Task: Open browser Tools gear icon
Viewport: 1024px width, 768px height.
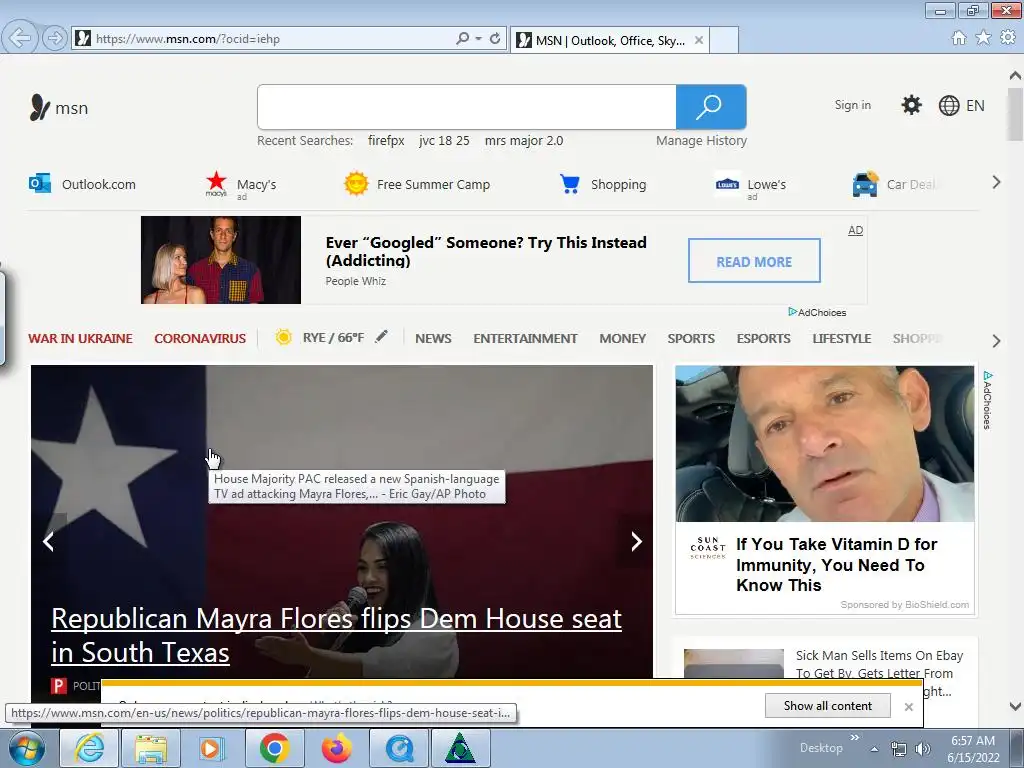Action: [x=1008, y=37]
